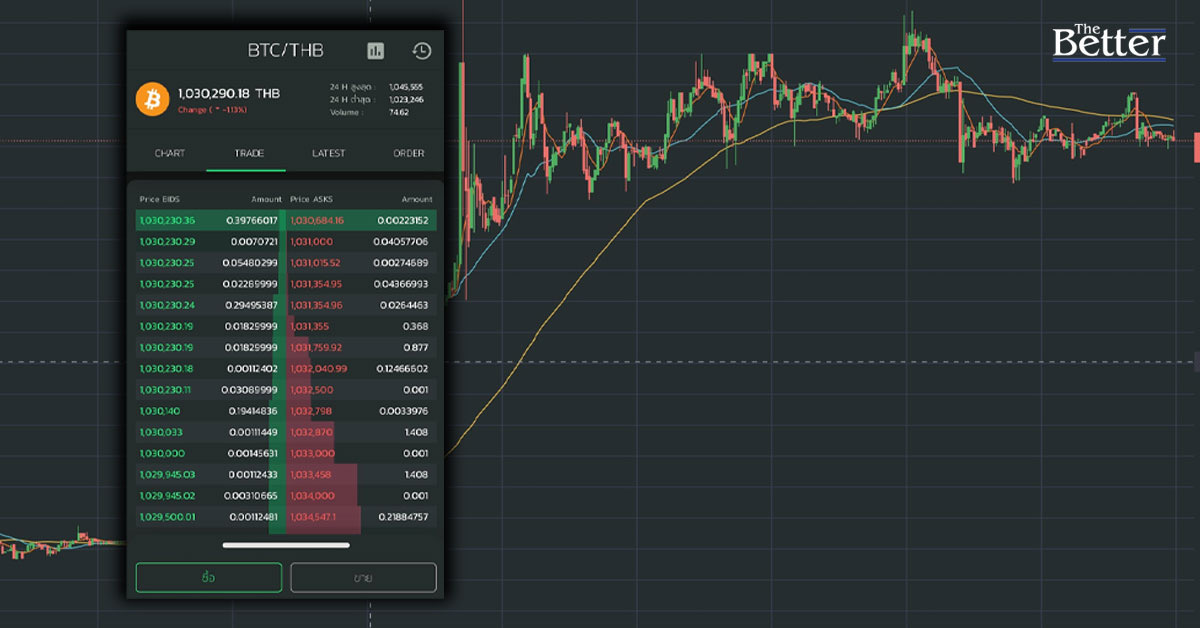1200x628 pixels.
Task: Open the LATEST tab
Action: coord(328,153)
